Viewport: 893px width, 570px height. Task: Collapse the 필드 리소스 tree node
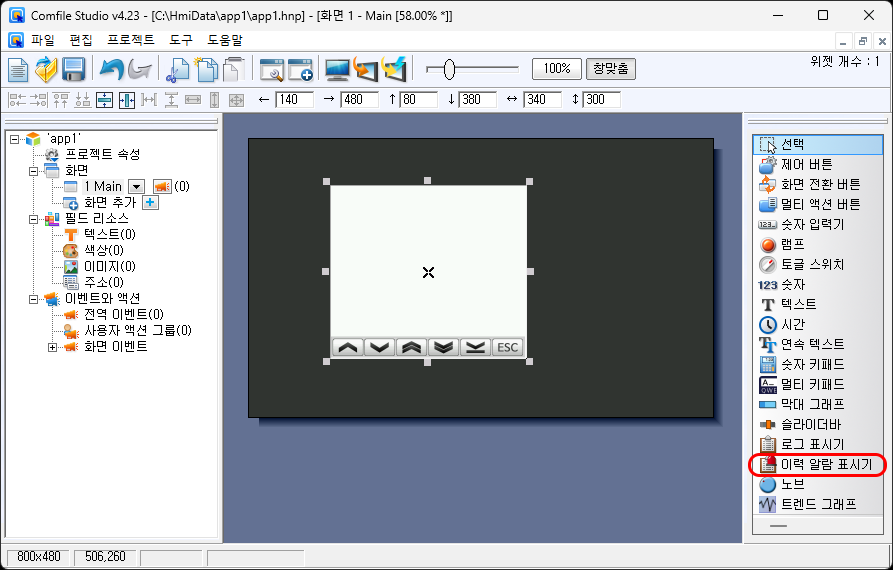click(x=34, y=218)
